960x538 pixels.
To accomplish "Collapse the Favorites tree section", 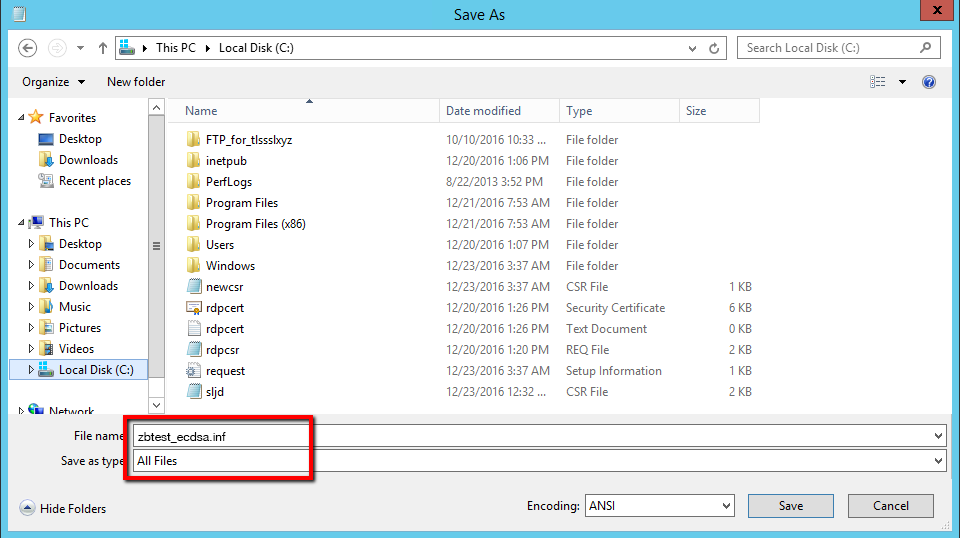I will tap(22, 118).
